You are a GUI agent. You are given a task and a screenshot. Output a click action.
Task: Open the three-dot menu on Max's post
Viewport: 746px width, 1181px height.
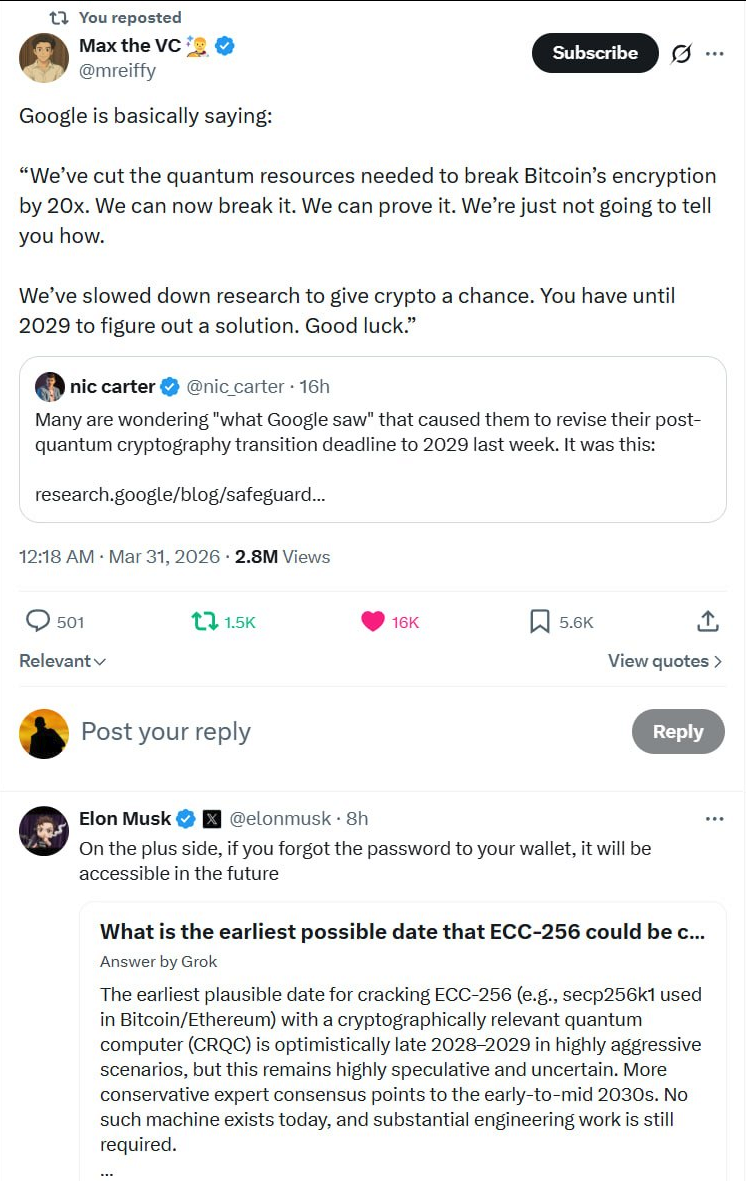pyautogui.click(x=714, y=54)
